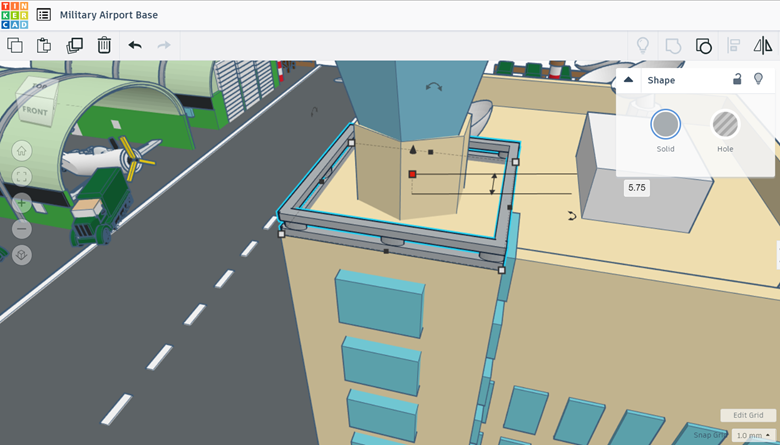This screenshot has height=445, width=780.
Task: Click the Align tool icon
Action: click(734, 45)
